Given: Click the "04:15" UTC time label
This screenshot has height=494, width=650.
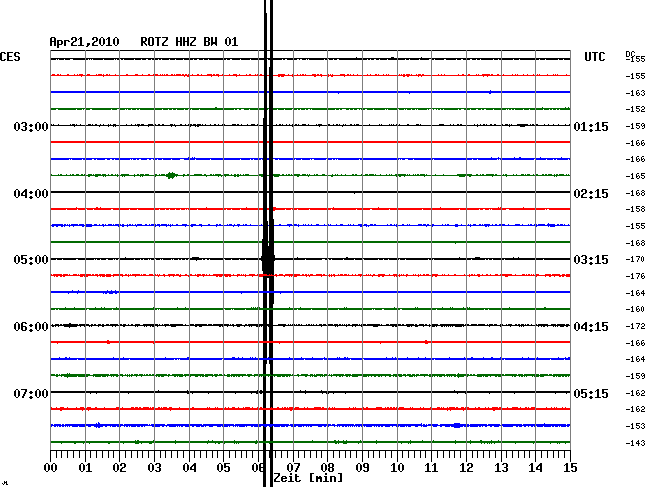Looking at the screenshot, I should click(591, 327).
